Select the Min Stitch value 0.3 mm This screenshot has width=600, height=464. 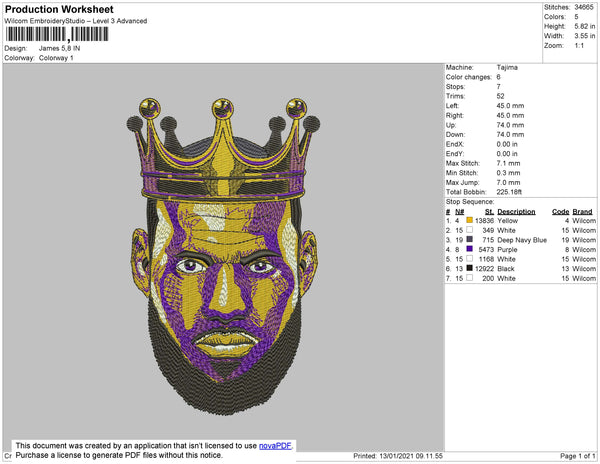(x=508, y=173)
